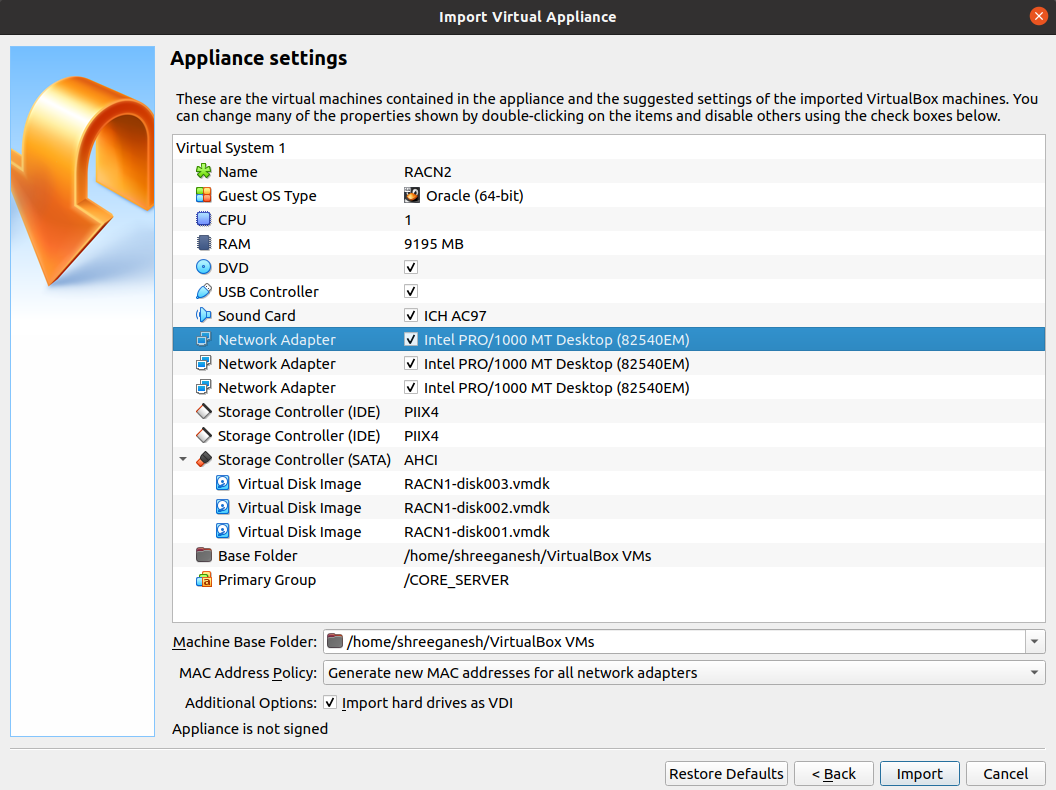Uncheck the highlighted Network Adapter checkbox
Viewport: 1056px width, 790px height.
pos(411,339)
